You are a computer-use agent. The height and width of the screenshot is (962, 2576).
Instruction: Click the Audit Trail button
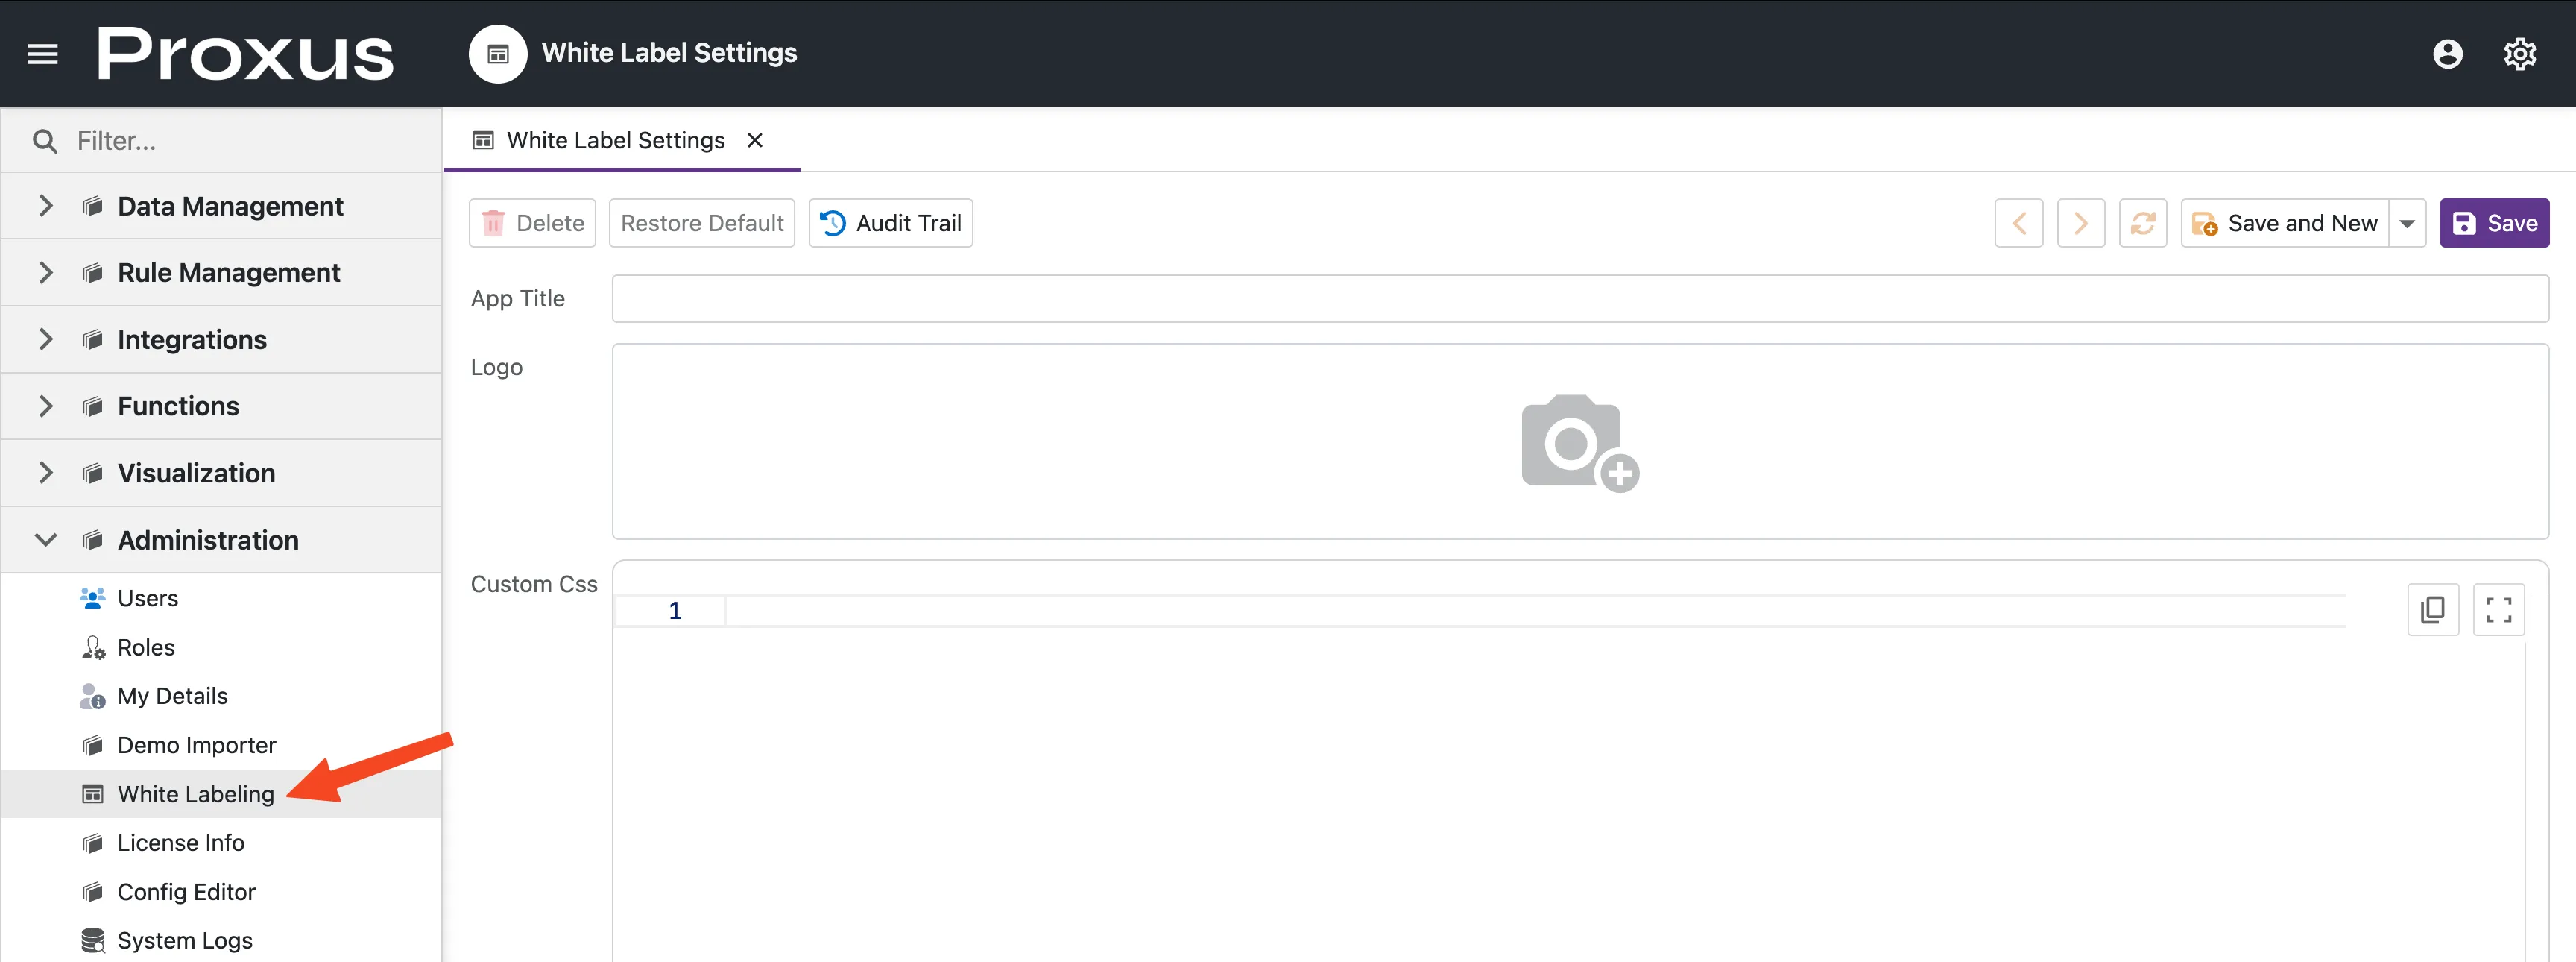(x=890, y=223)
